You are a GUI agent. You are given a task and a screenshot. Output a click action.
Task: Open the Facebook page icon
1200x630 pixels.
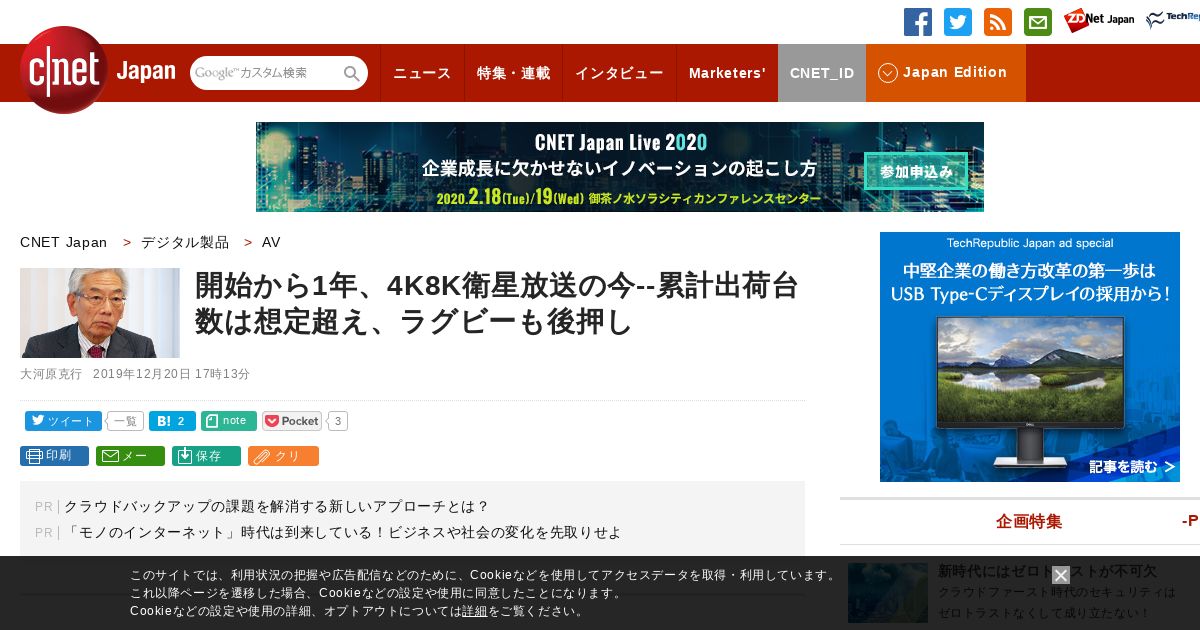pos(918,22)
